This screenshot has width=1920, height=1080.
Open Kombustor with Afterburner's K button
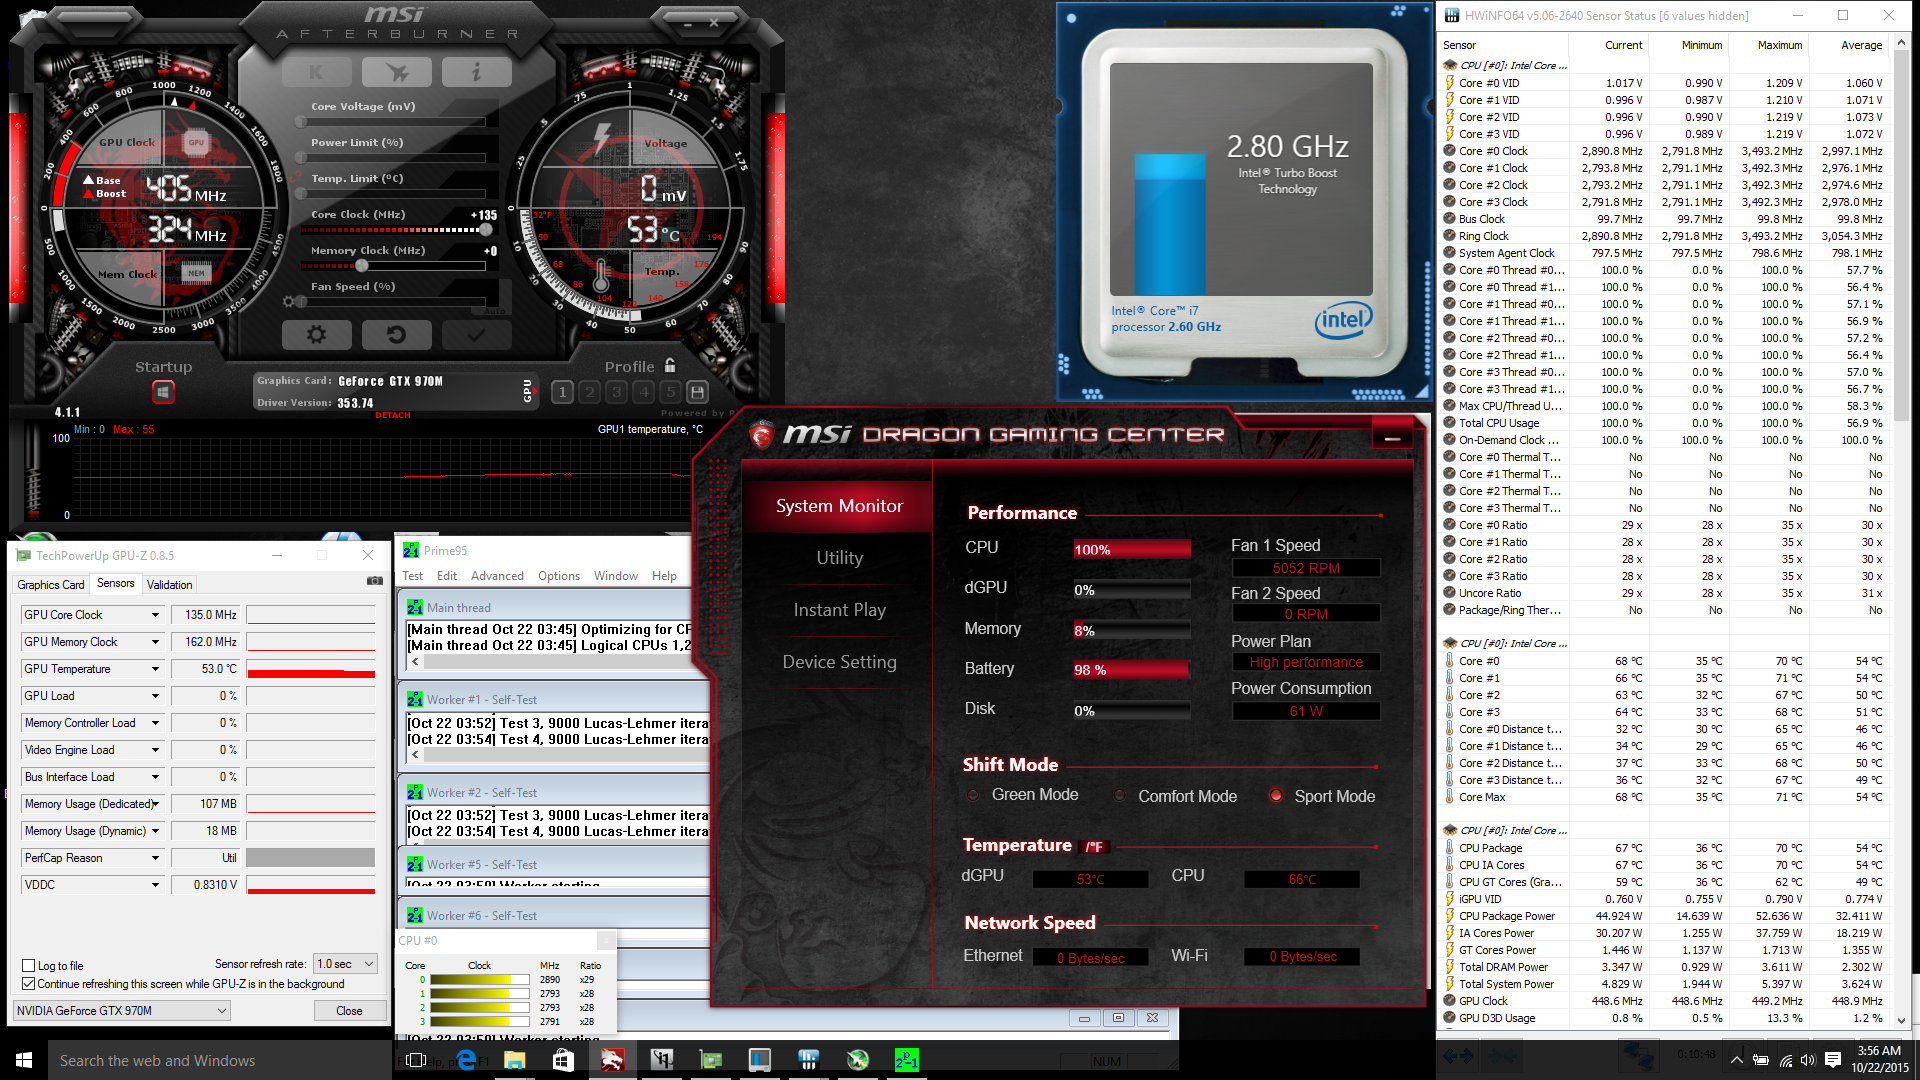[x=316, y=72]
